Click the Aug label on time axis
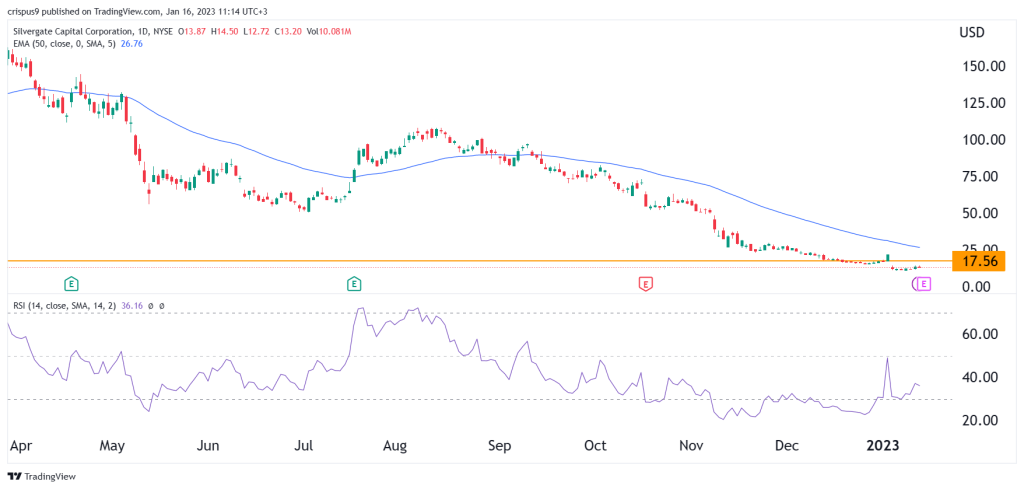Image resolution: width=1024 pixels, height=489 pixels. pyautogui.click(x=395, y=445)
